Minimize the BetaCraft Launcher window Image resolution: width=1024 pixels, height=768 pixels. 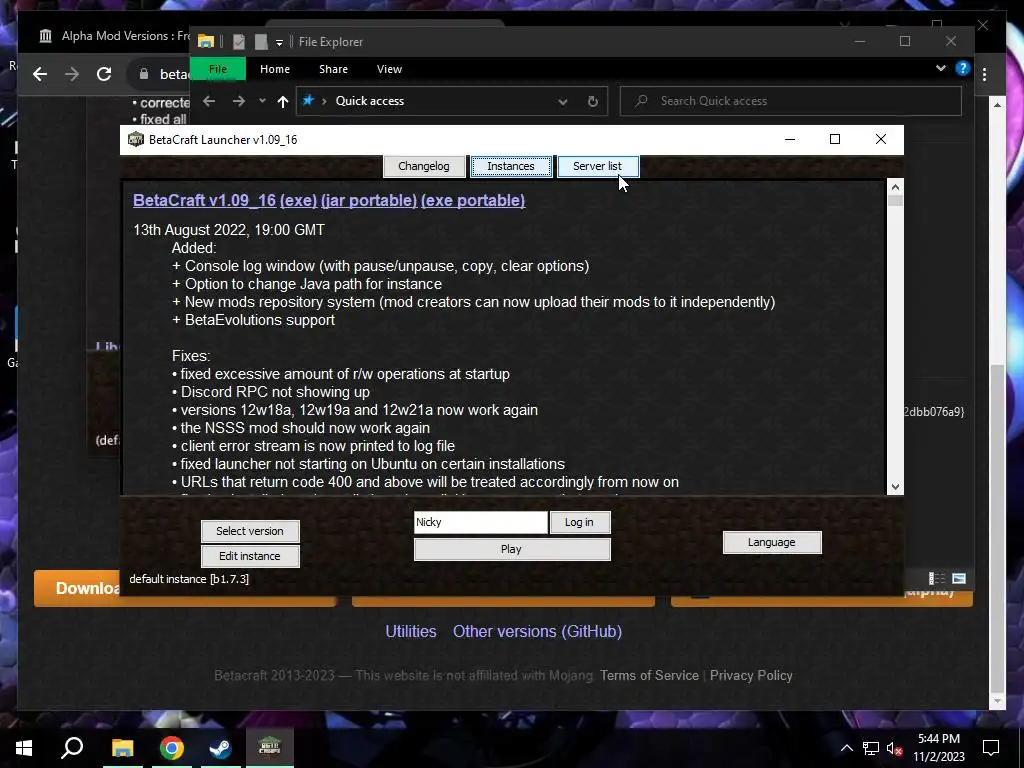click(x=790, y=139)
